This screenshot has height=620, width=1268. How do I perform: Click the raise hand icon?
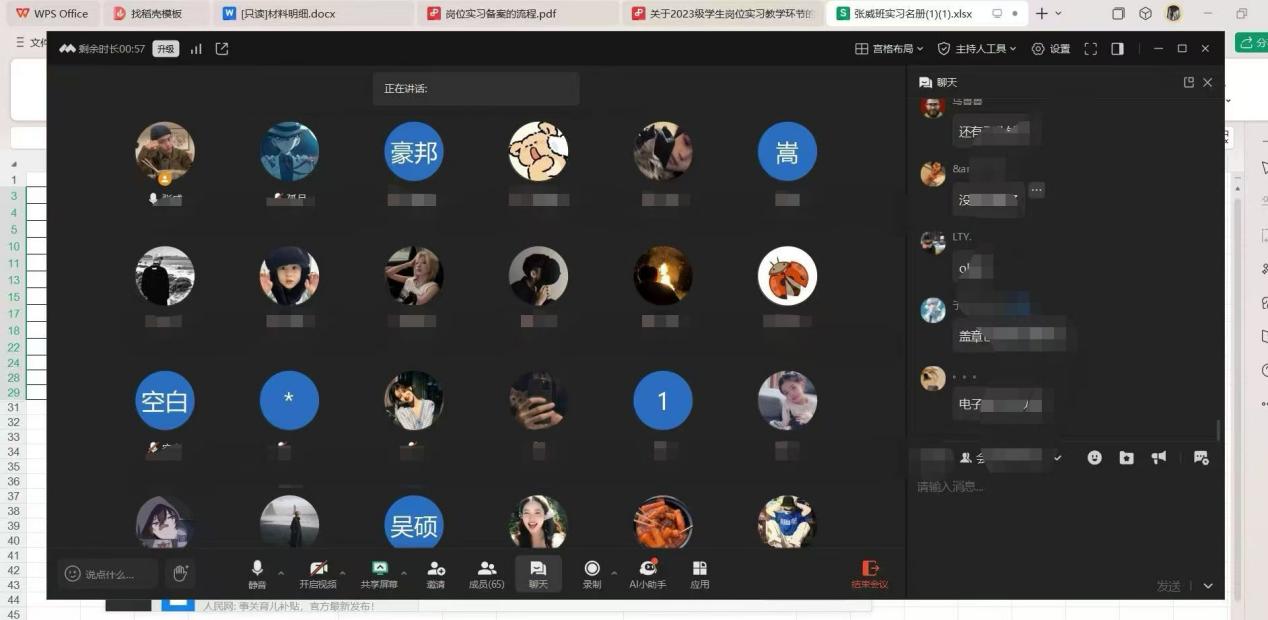point(180,573)
